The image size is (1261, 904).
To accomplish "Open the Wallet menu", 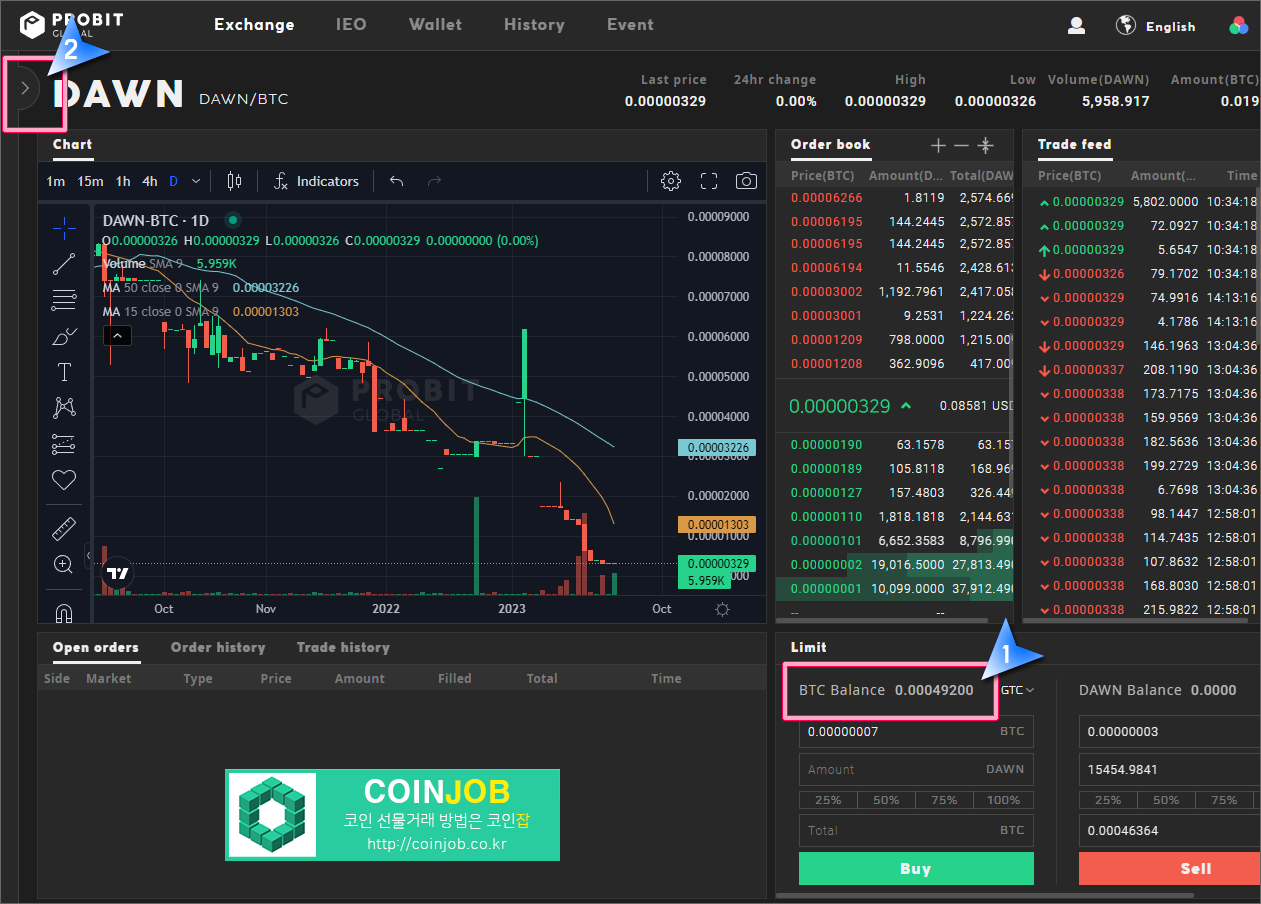I will [x=435, y=25].
